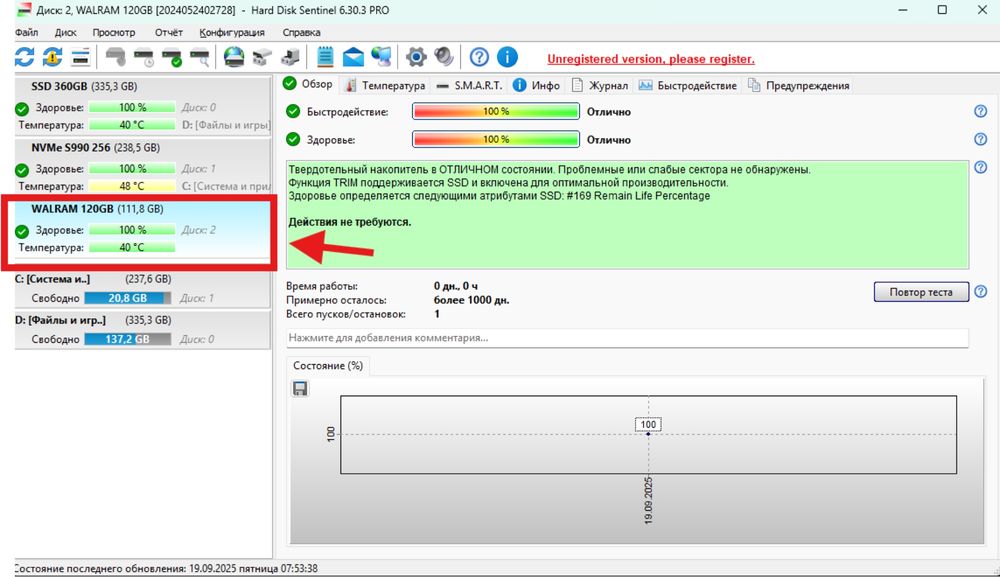Select the SSD 360GB disk entry

click(143, 105)
